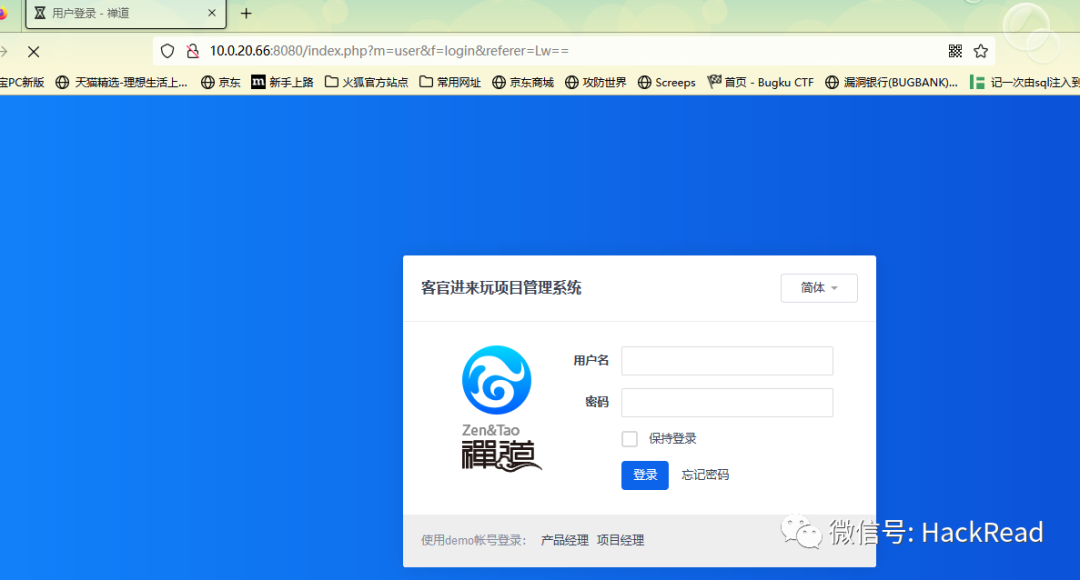
Task: Open the 火狐官方站点 bookmark folder
Action: pos(366,83)
